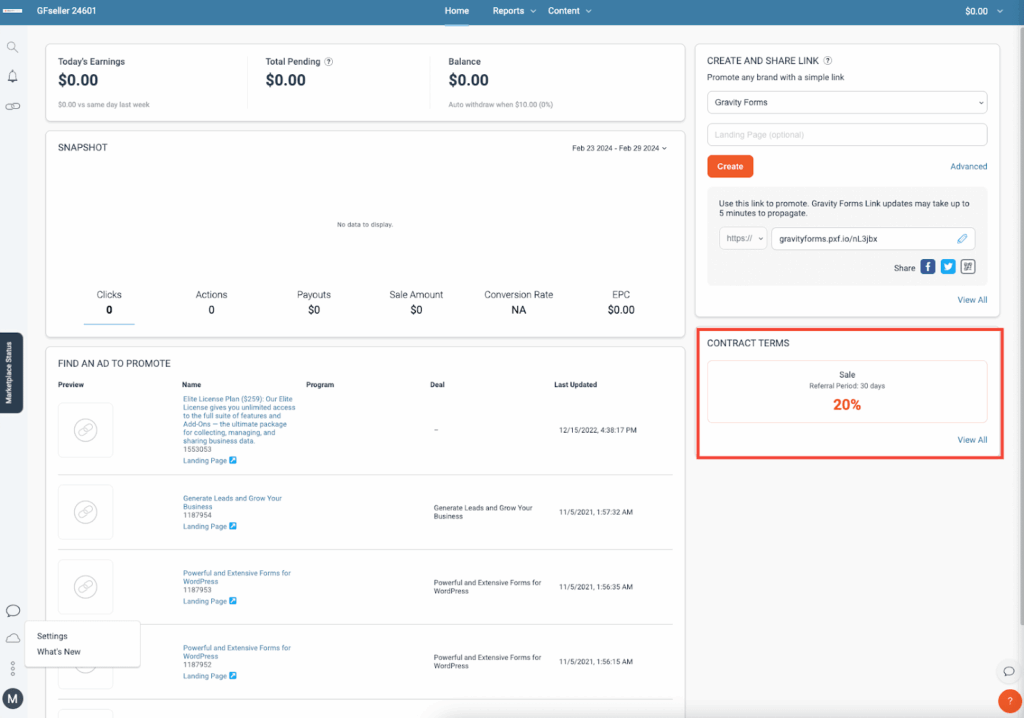Switch snapshot to the Clicks metric
Image resolution: width=1024 pixels, height=718 pixels.
[109, 302]
